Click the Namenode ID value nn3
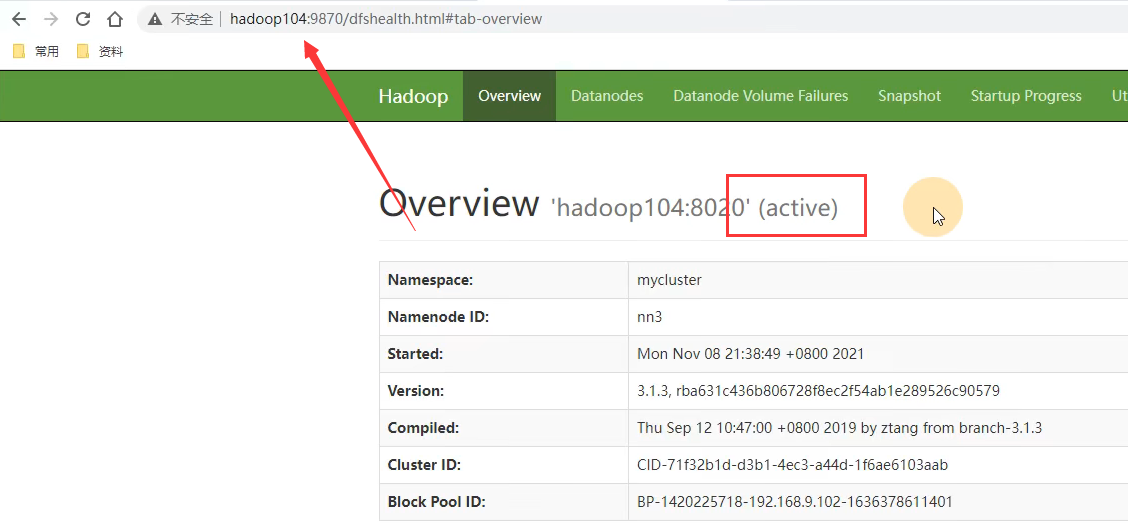 650,317
